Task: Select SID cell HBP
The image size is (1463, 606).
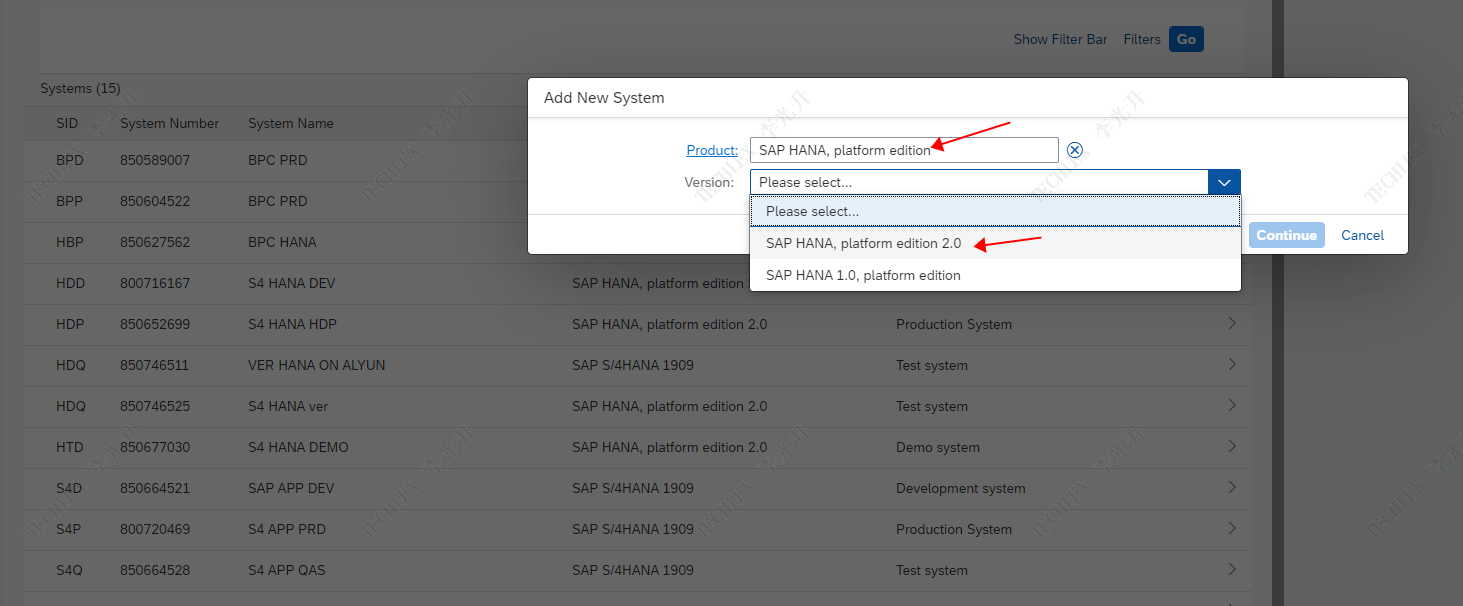Action: [70, 242]
